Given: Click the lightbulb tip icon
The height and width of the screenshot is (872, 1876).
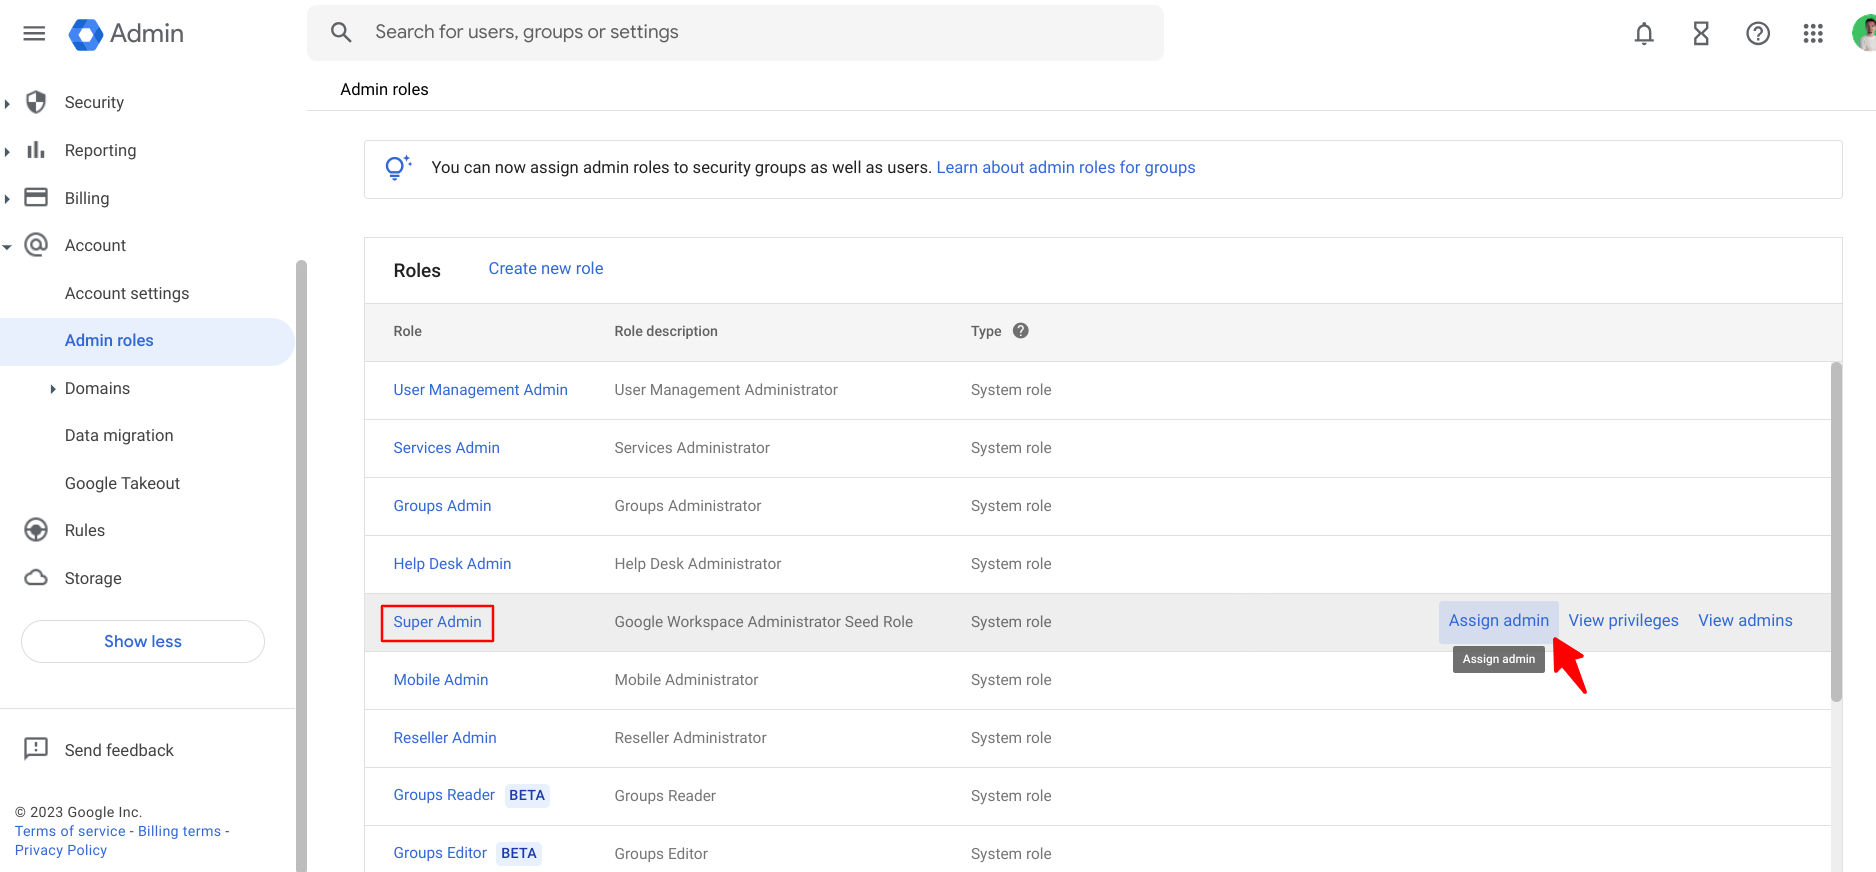Looking at the screenshot, I should (398, 167).
